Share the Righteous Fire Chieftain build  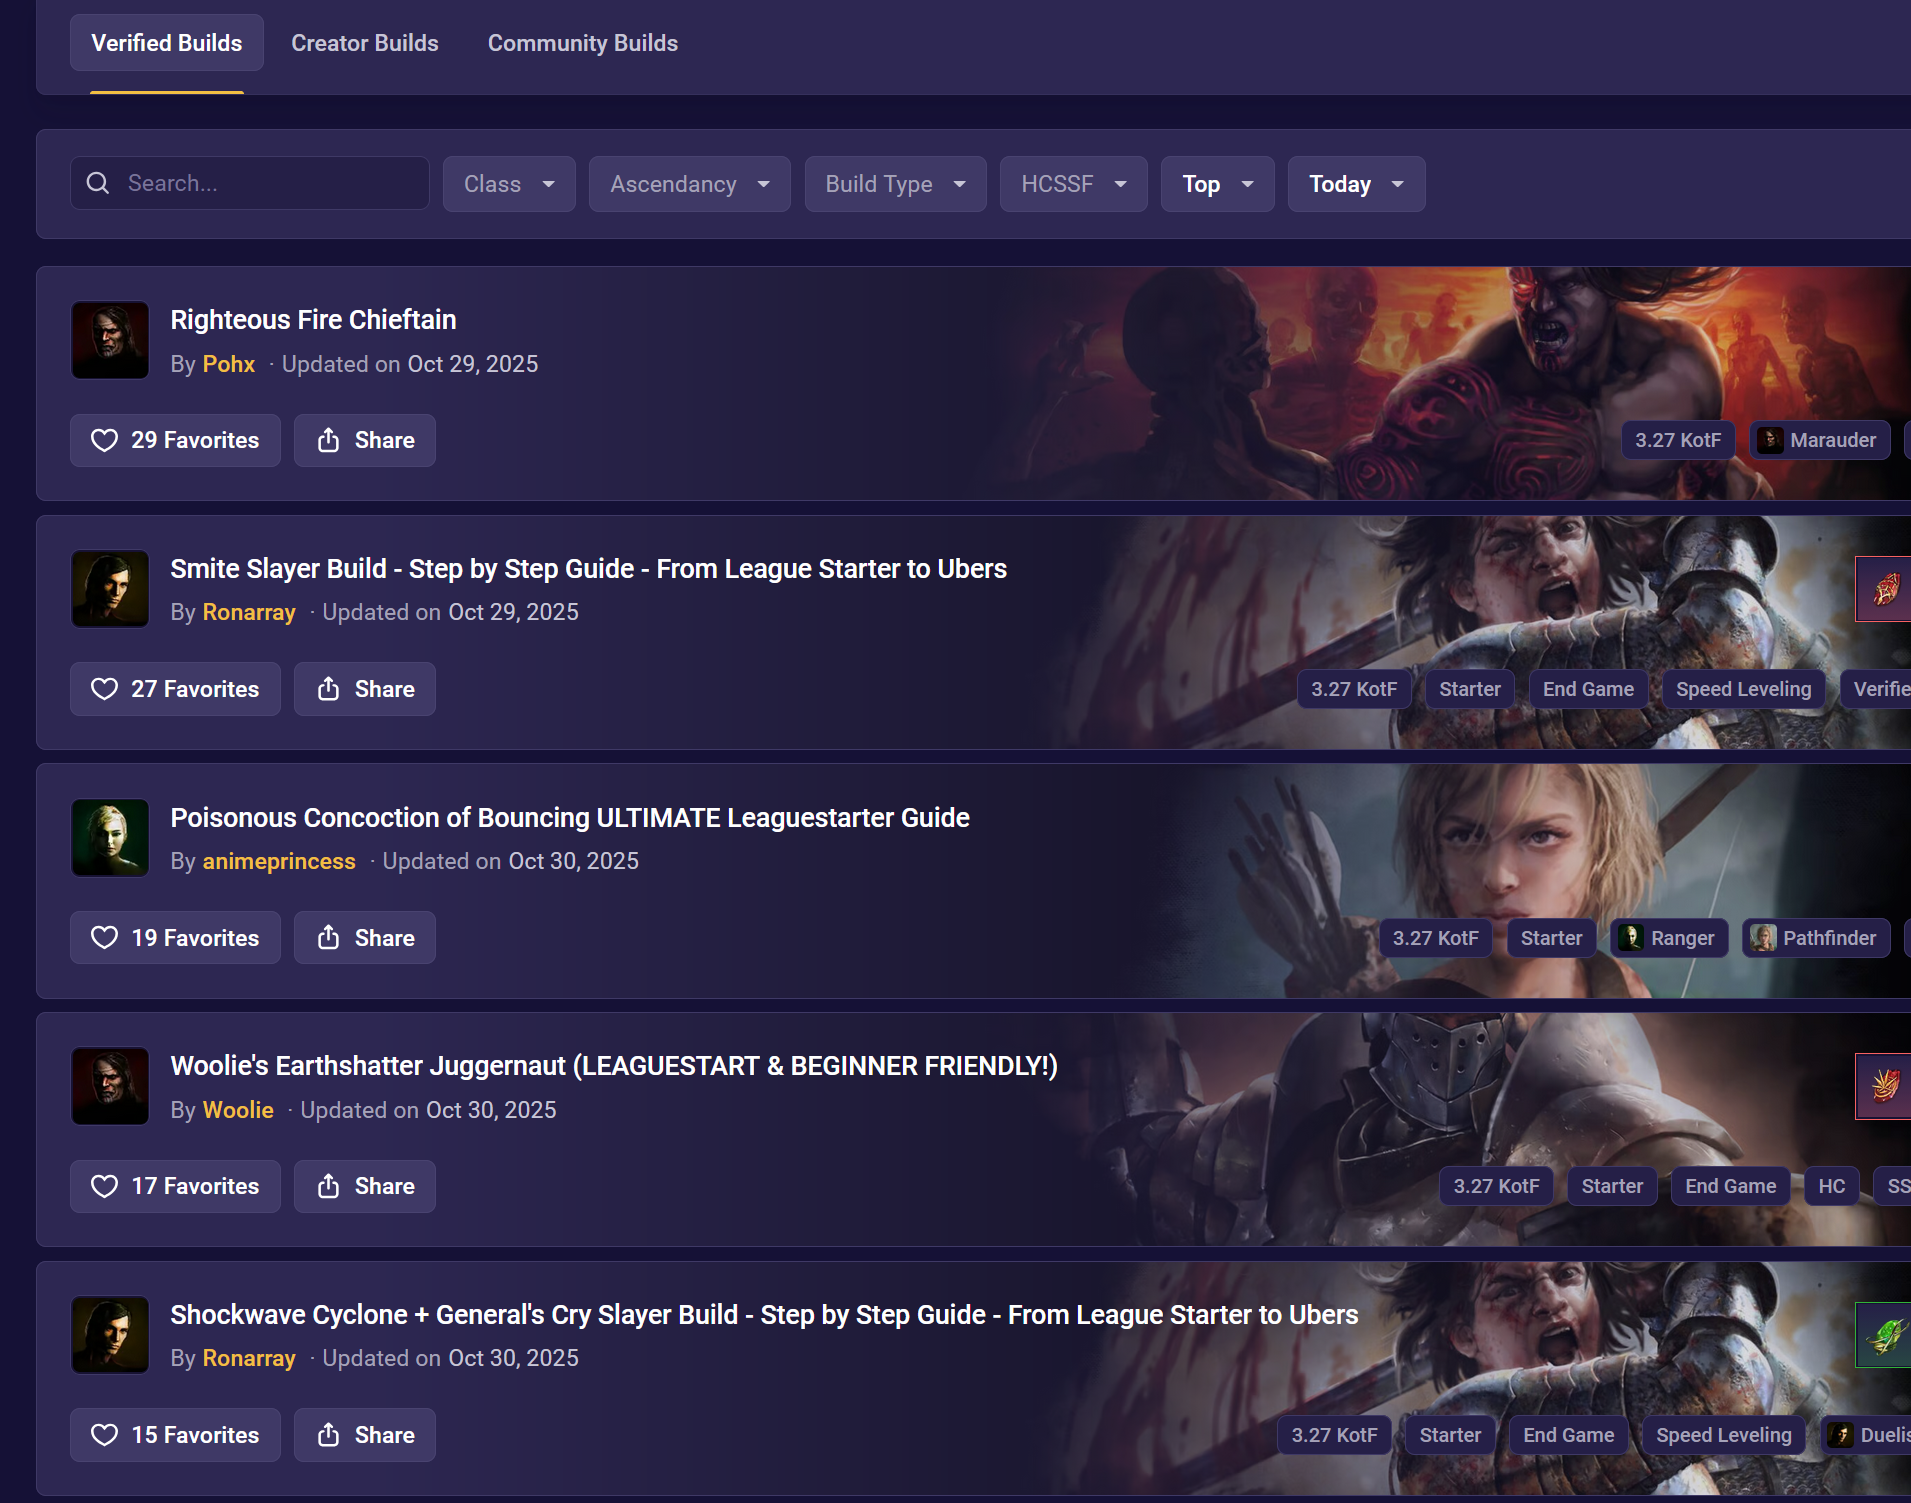coord(365,440)
